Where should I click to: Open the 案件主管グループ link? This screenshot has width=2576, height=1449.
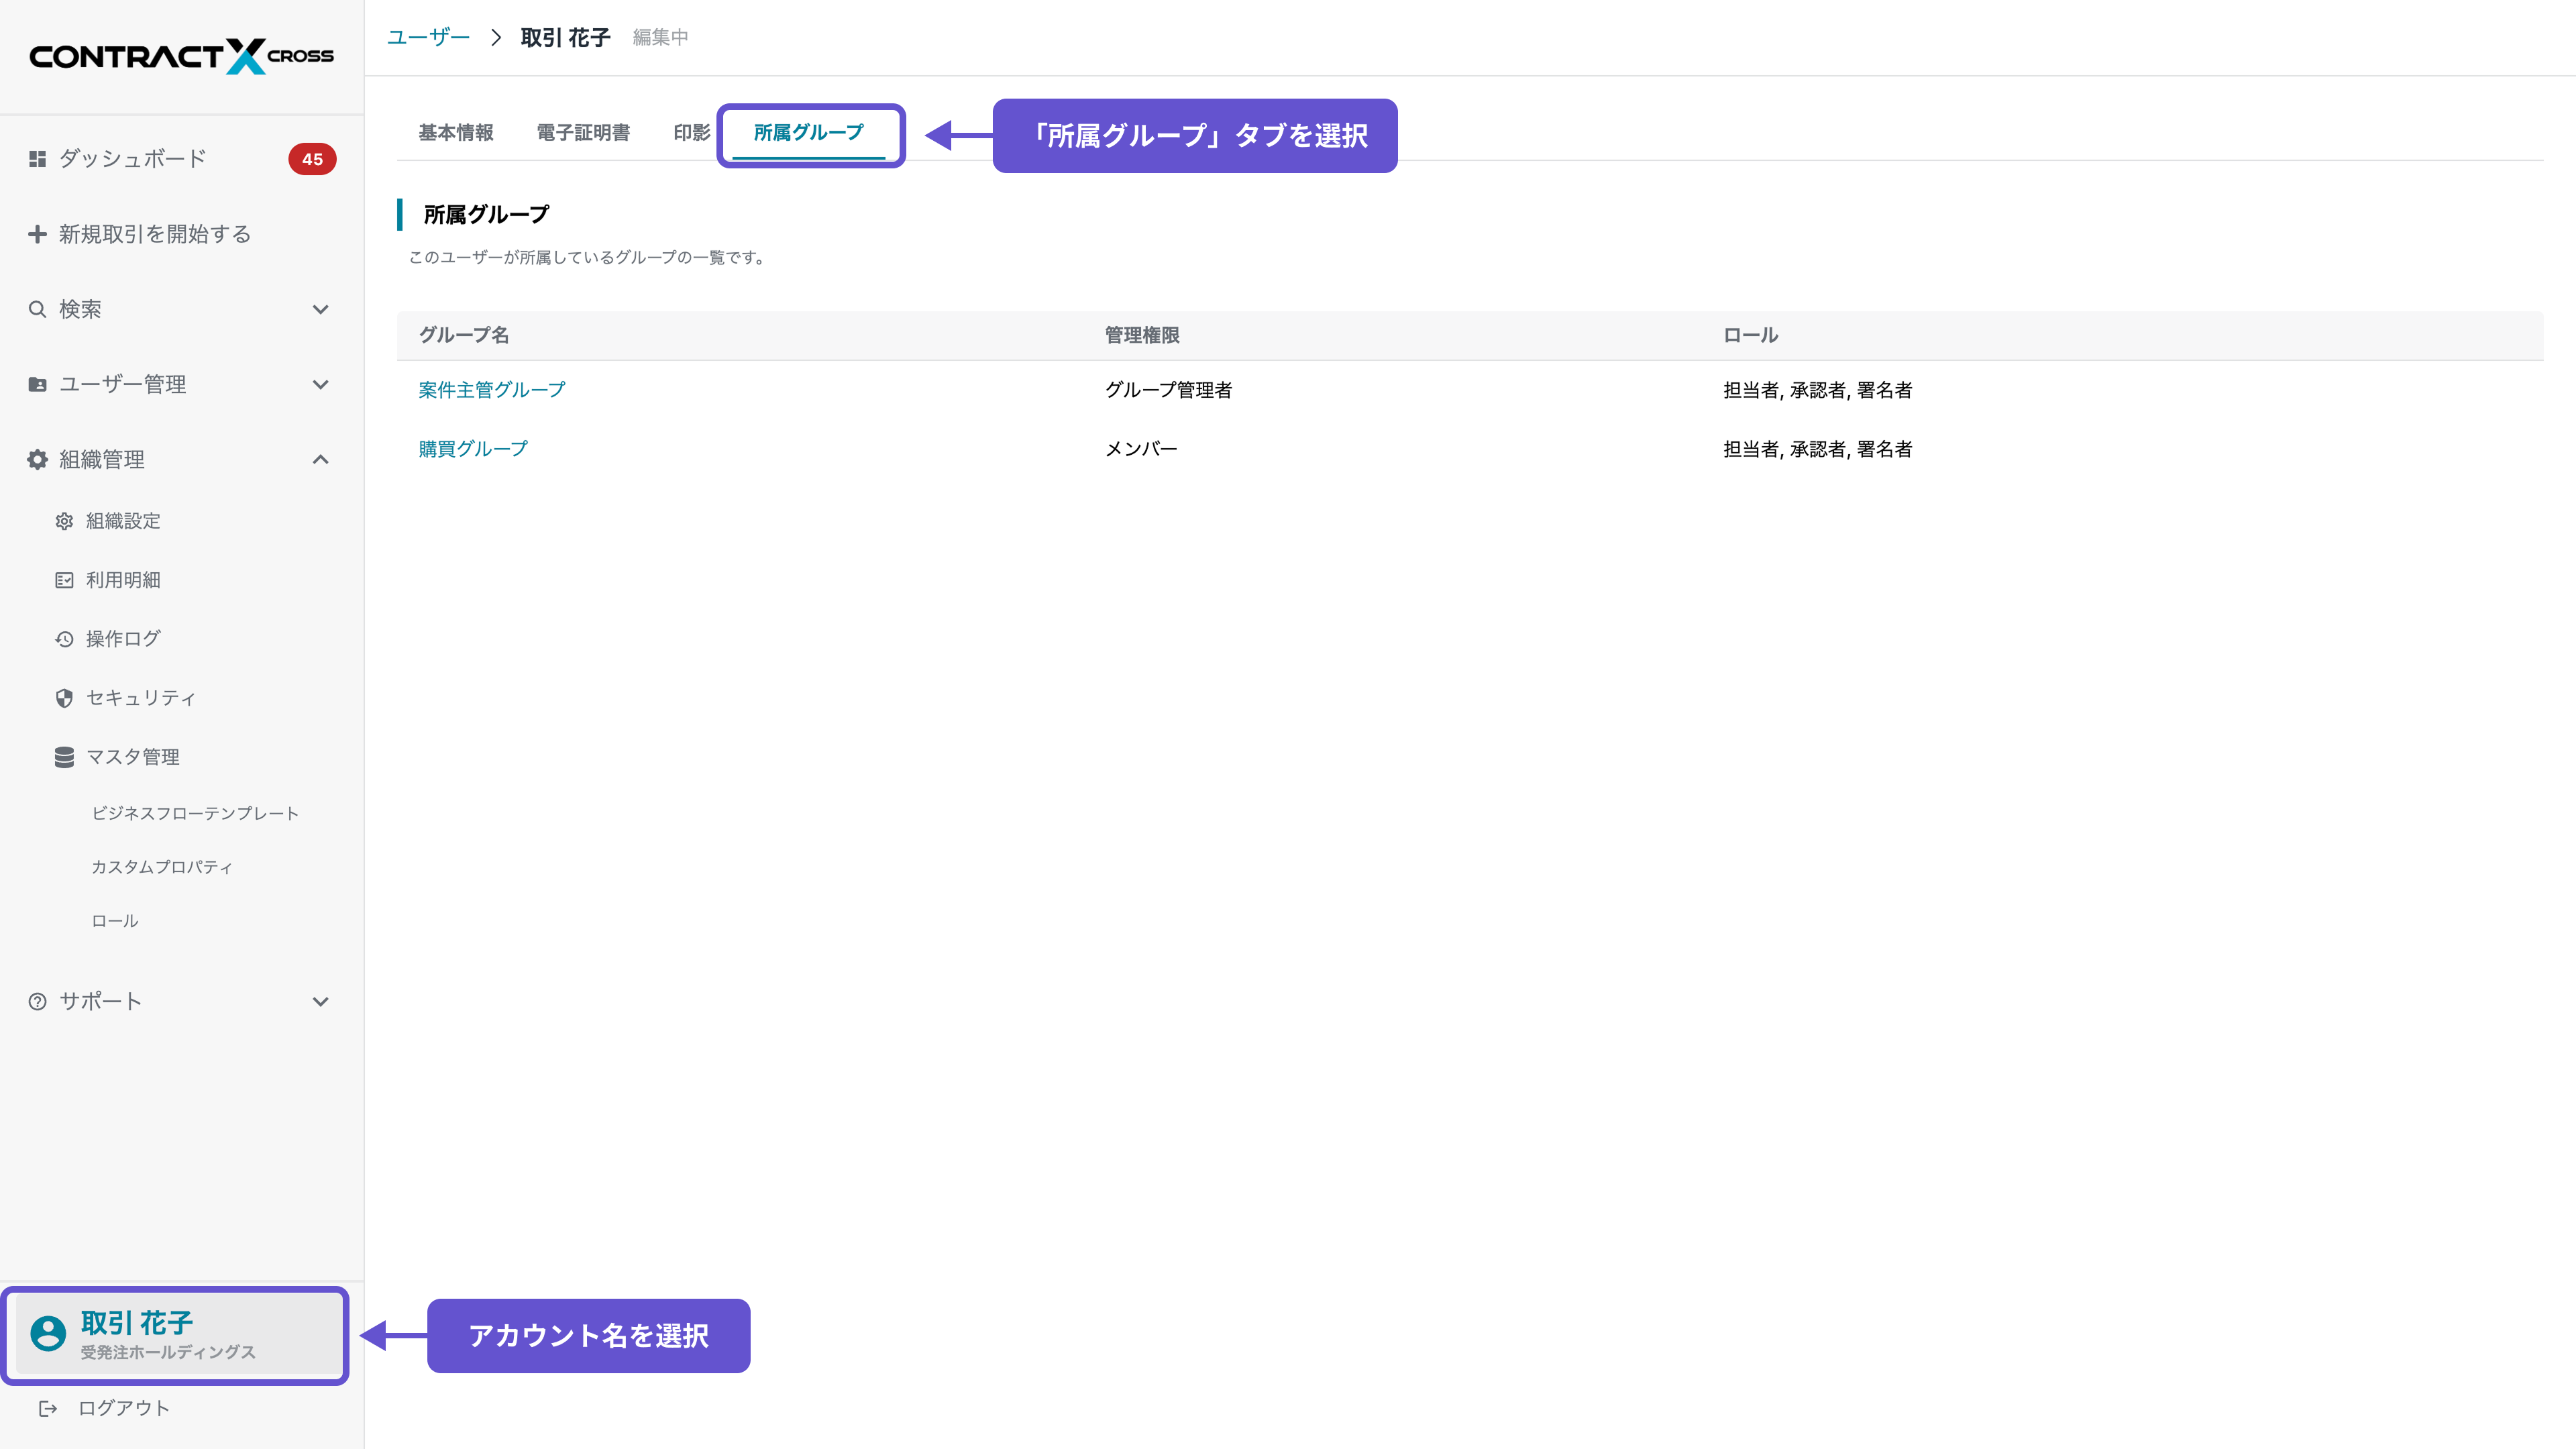(x=491, y=390)
